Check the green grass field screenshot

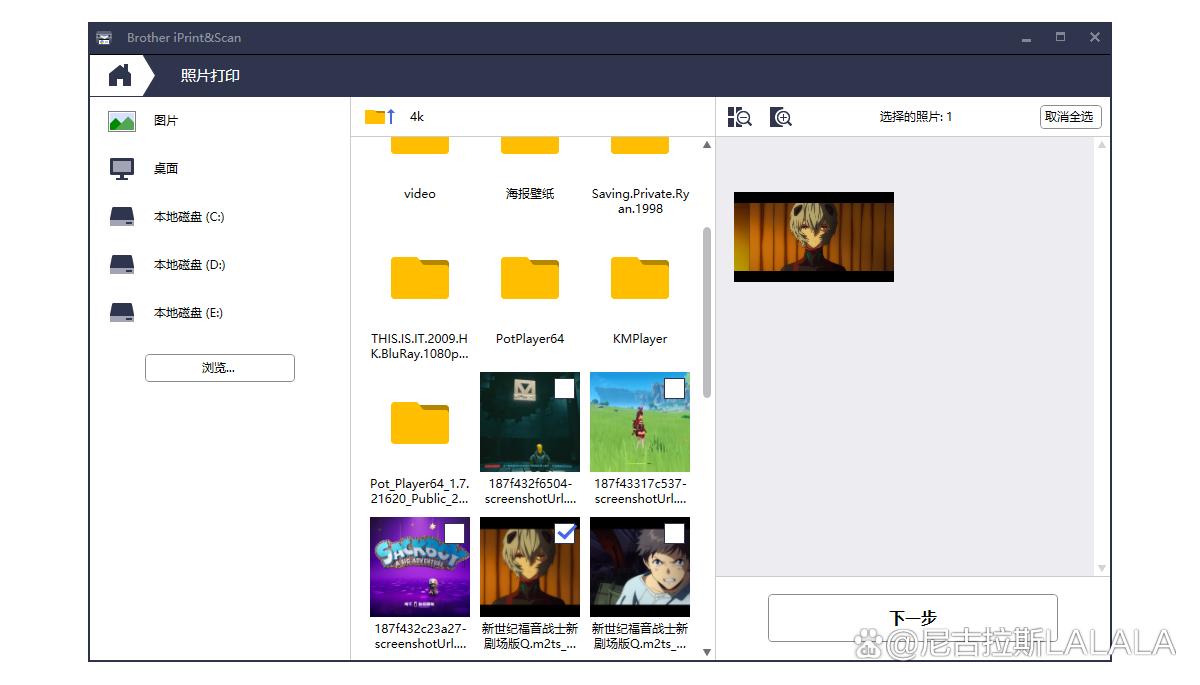pyautogui.click(x=674, y=388)
